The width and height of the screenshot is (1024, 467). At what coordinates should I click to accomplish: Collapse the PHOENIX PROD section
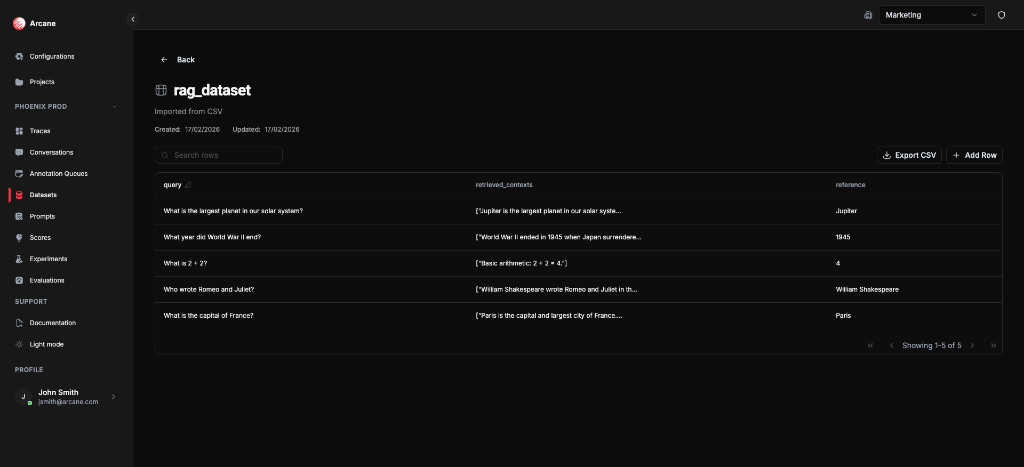click(114, 106)
